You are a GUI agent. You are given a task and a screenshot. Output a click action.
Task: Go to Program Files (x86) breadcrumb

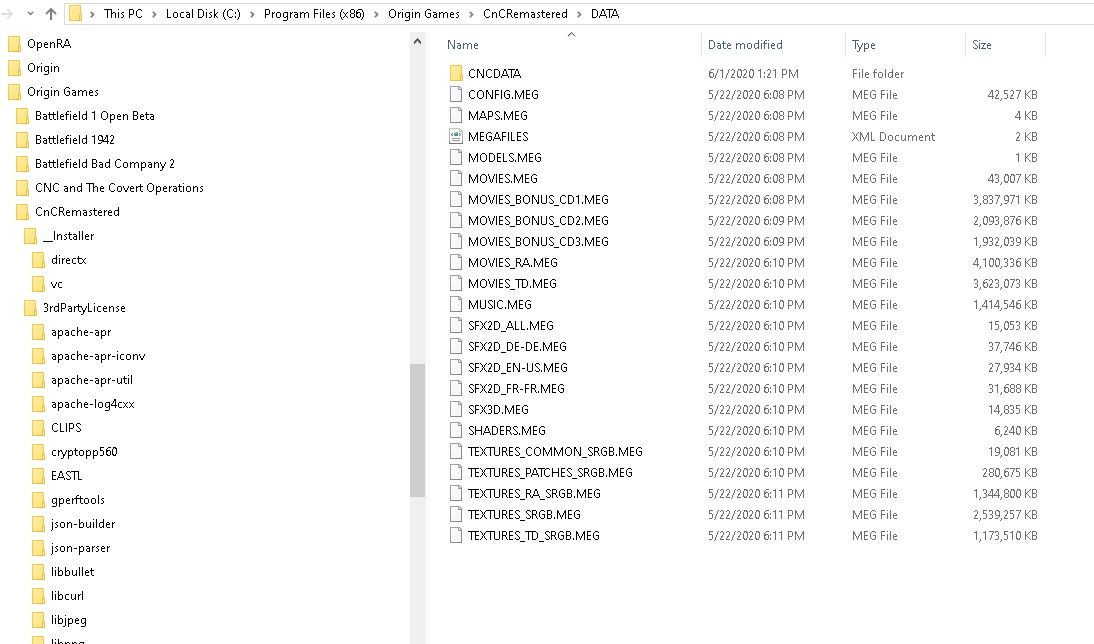click(x=314, y=14)
